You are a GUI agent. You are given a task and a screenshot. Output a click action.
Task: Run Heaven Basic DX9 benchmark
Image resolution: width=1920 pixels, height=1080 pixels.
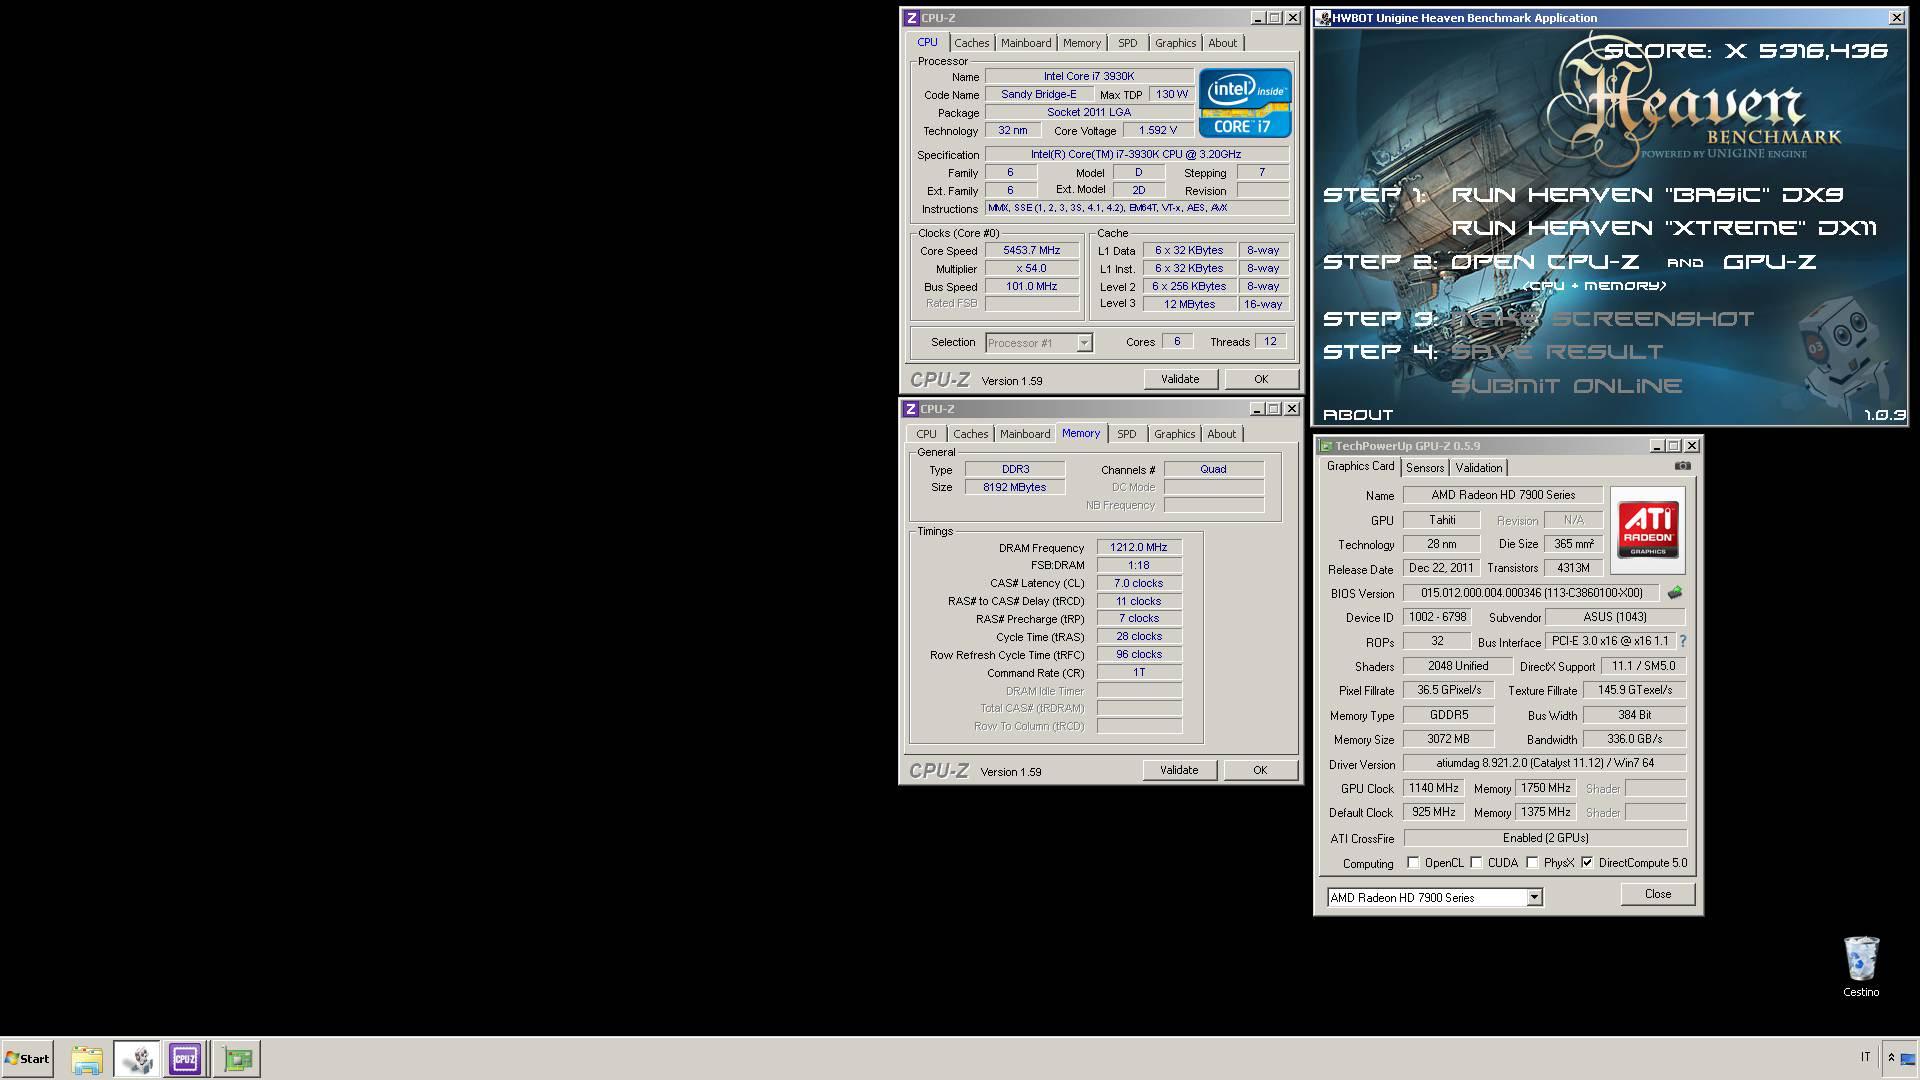point(1647,195)
